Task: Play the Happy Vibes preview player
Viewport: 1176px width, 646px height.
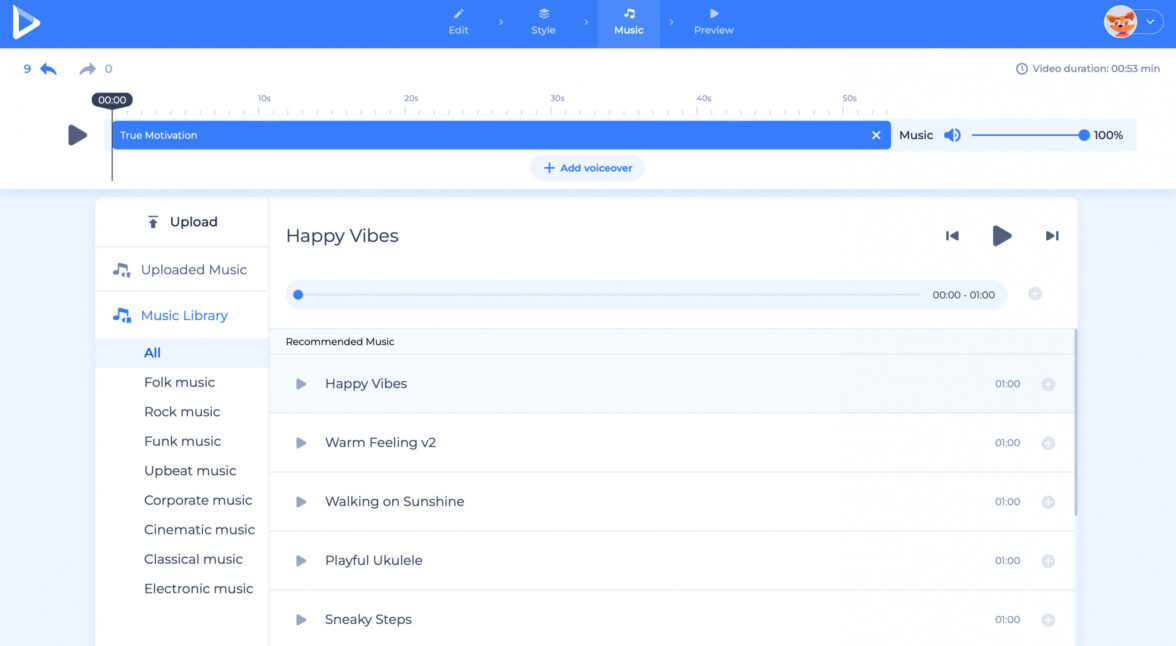Action: 1001,236
